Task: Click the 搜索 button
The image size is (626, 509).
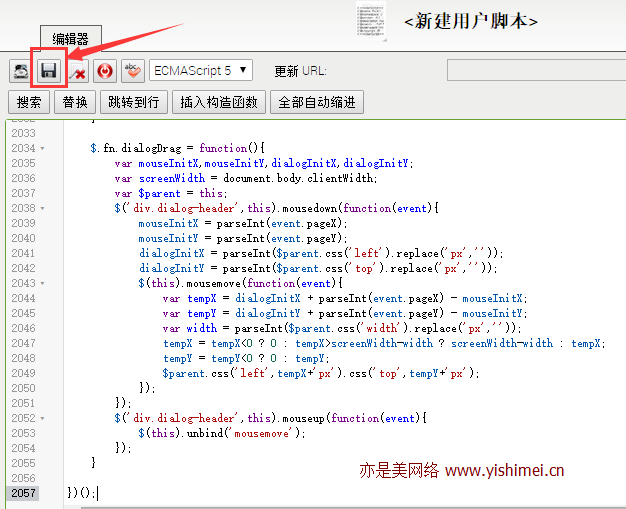Action: 29,102
